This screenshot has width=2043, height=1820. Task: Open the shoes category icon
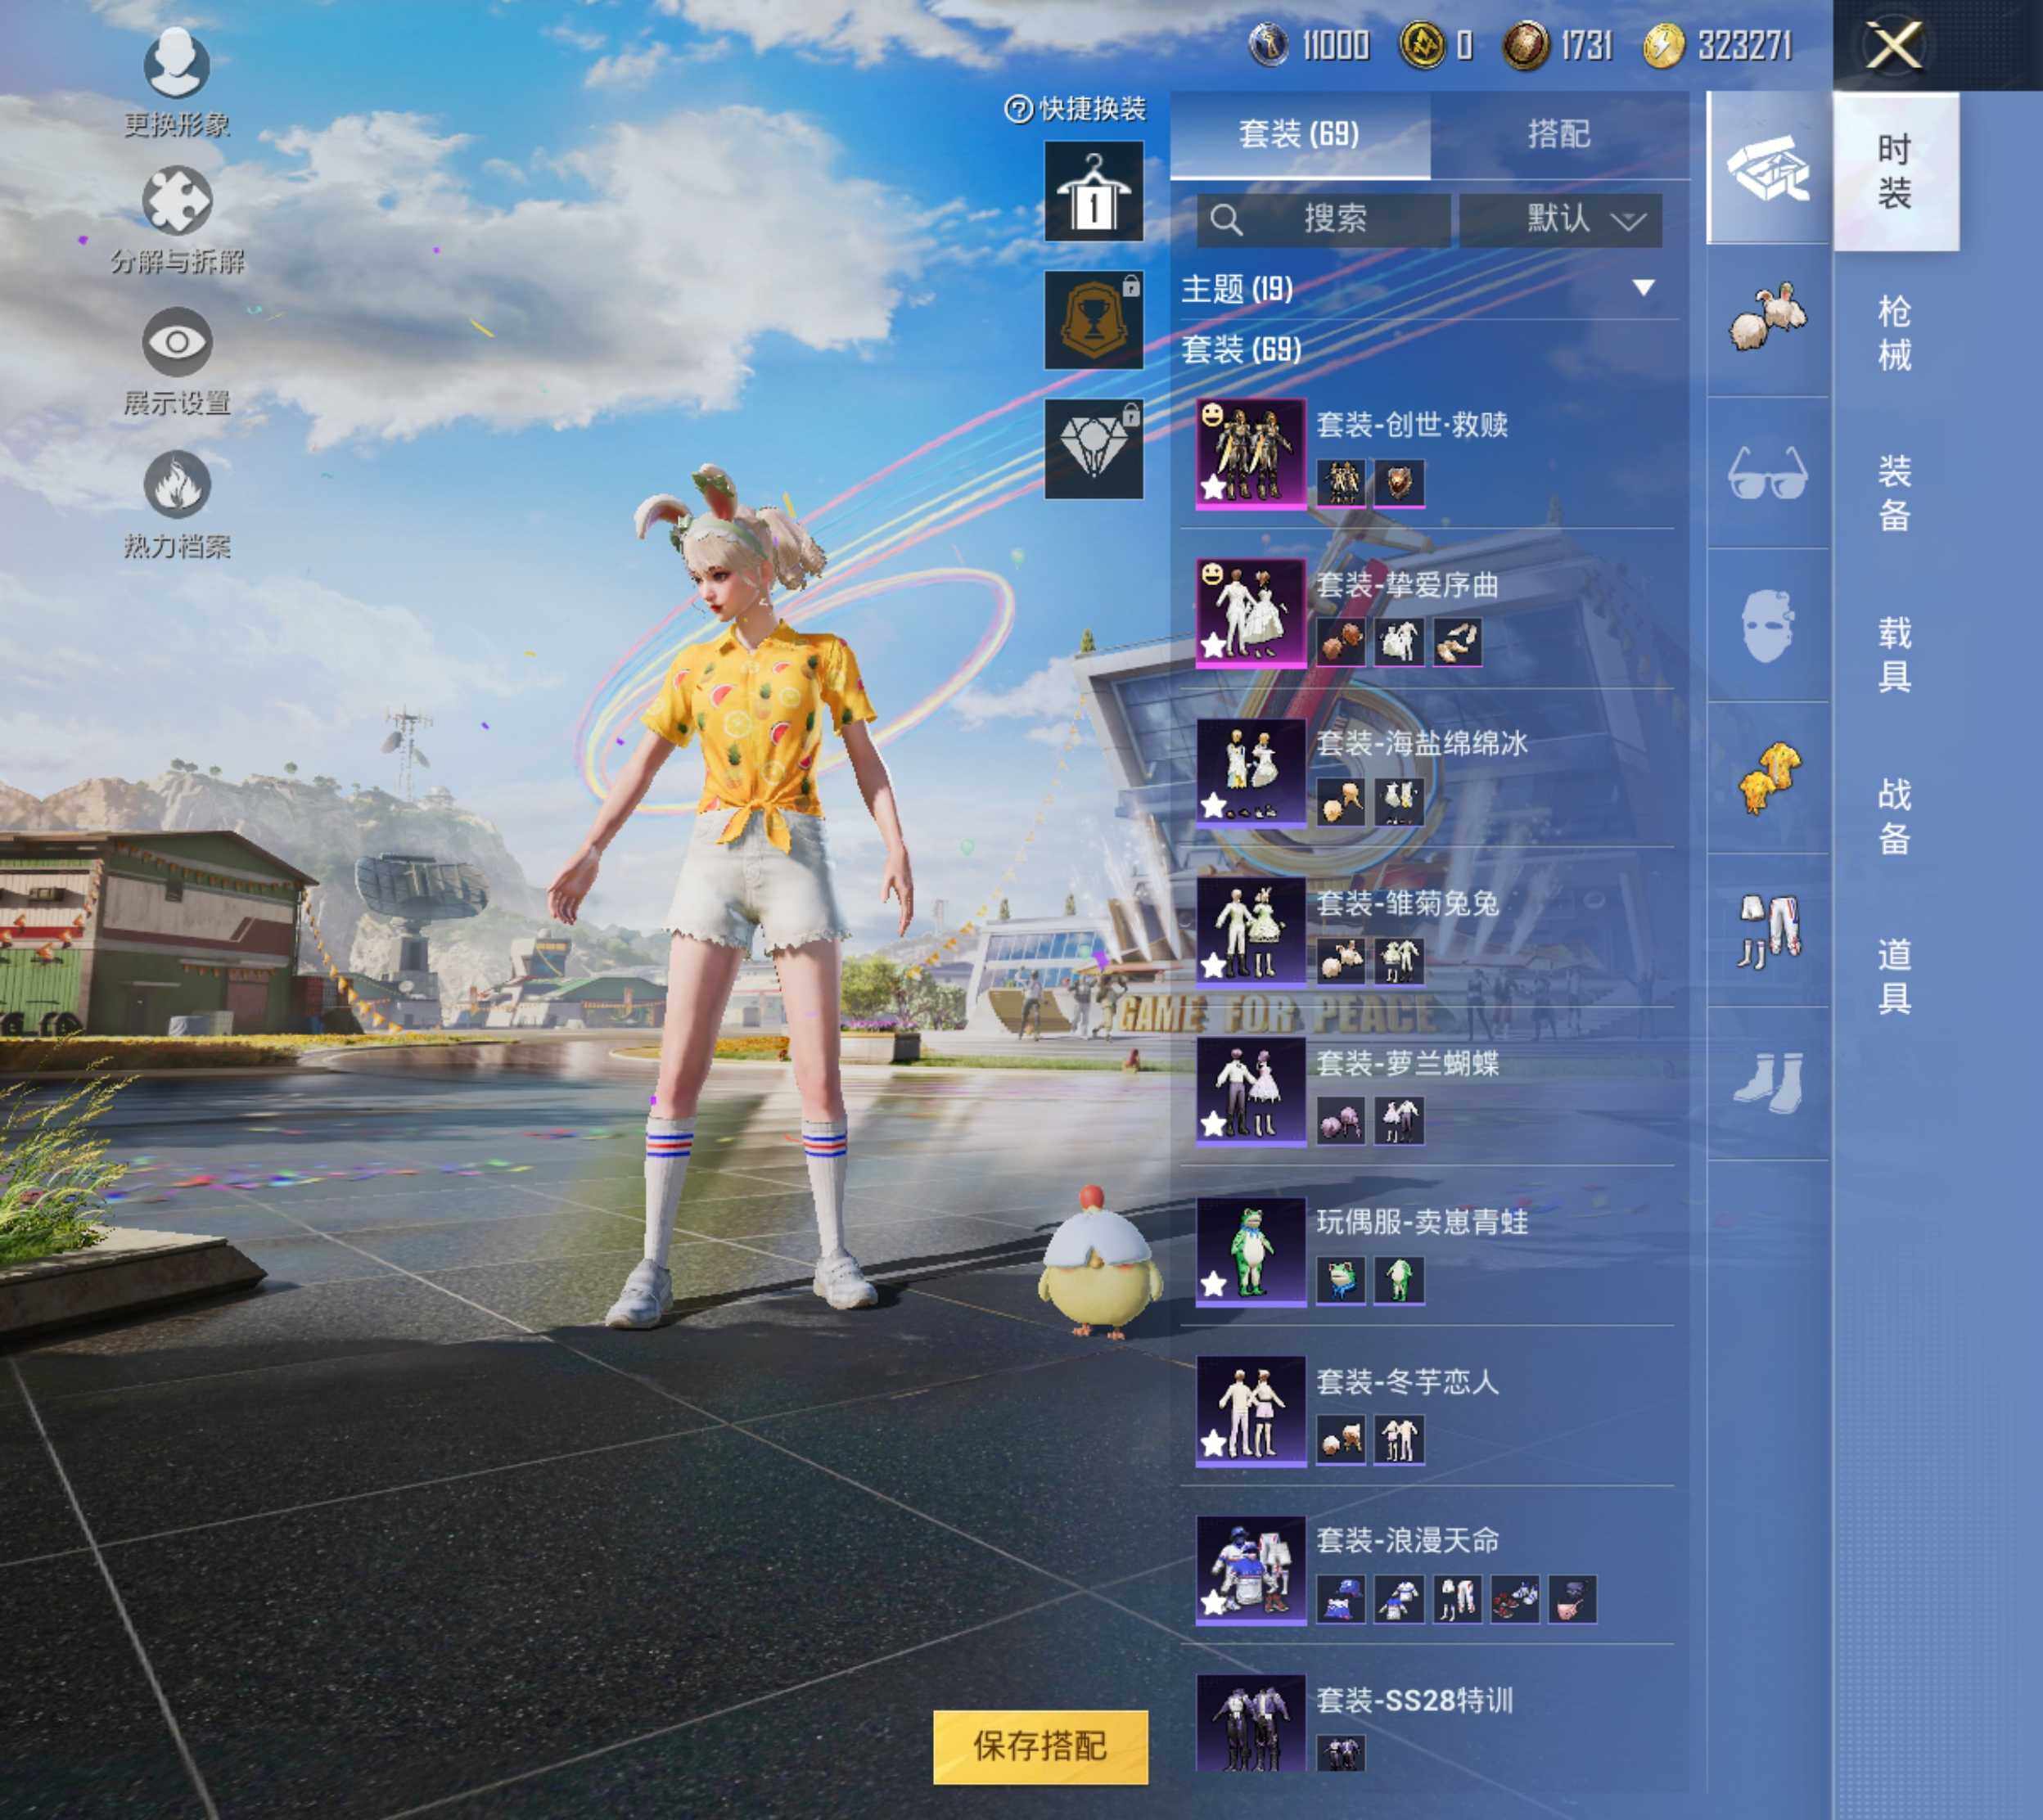coord(1768,1083)
